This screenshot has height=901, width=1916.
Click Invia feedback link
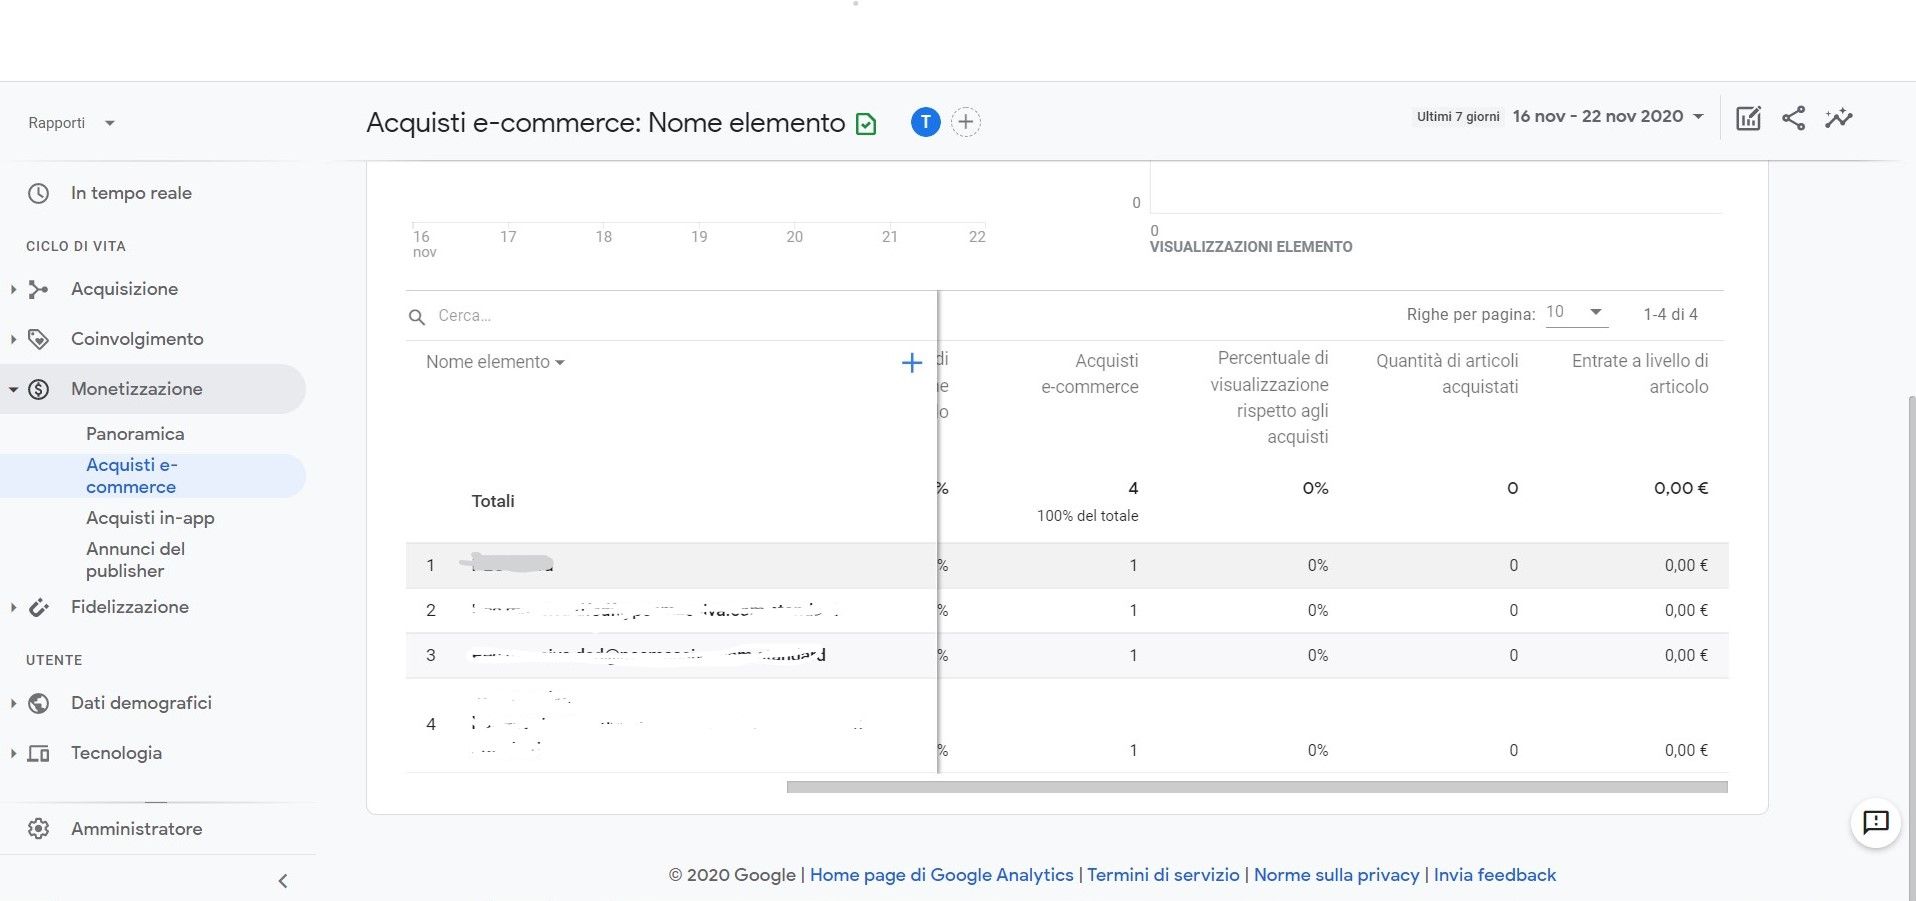click(1495, 875)
